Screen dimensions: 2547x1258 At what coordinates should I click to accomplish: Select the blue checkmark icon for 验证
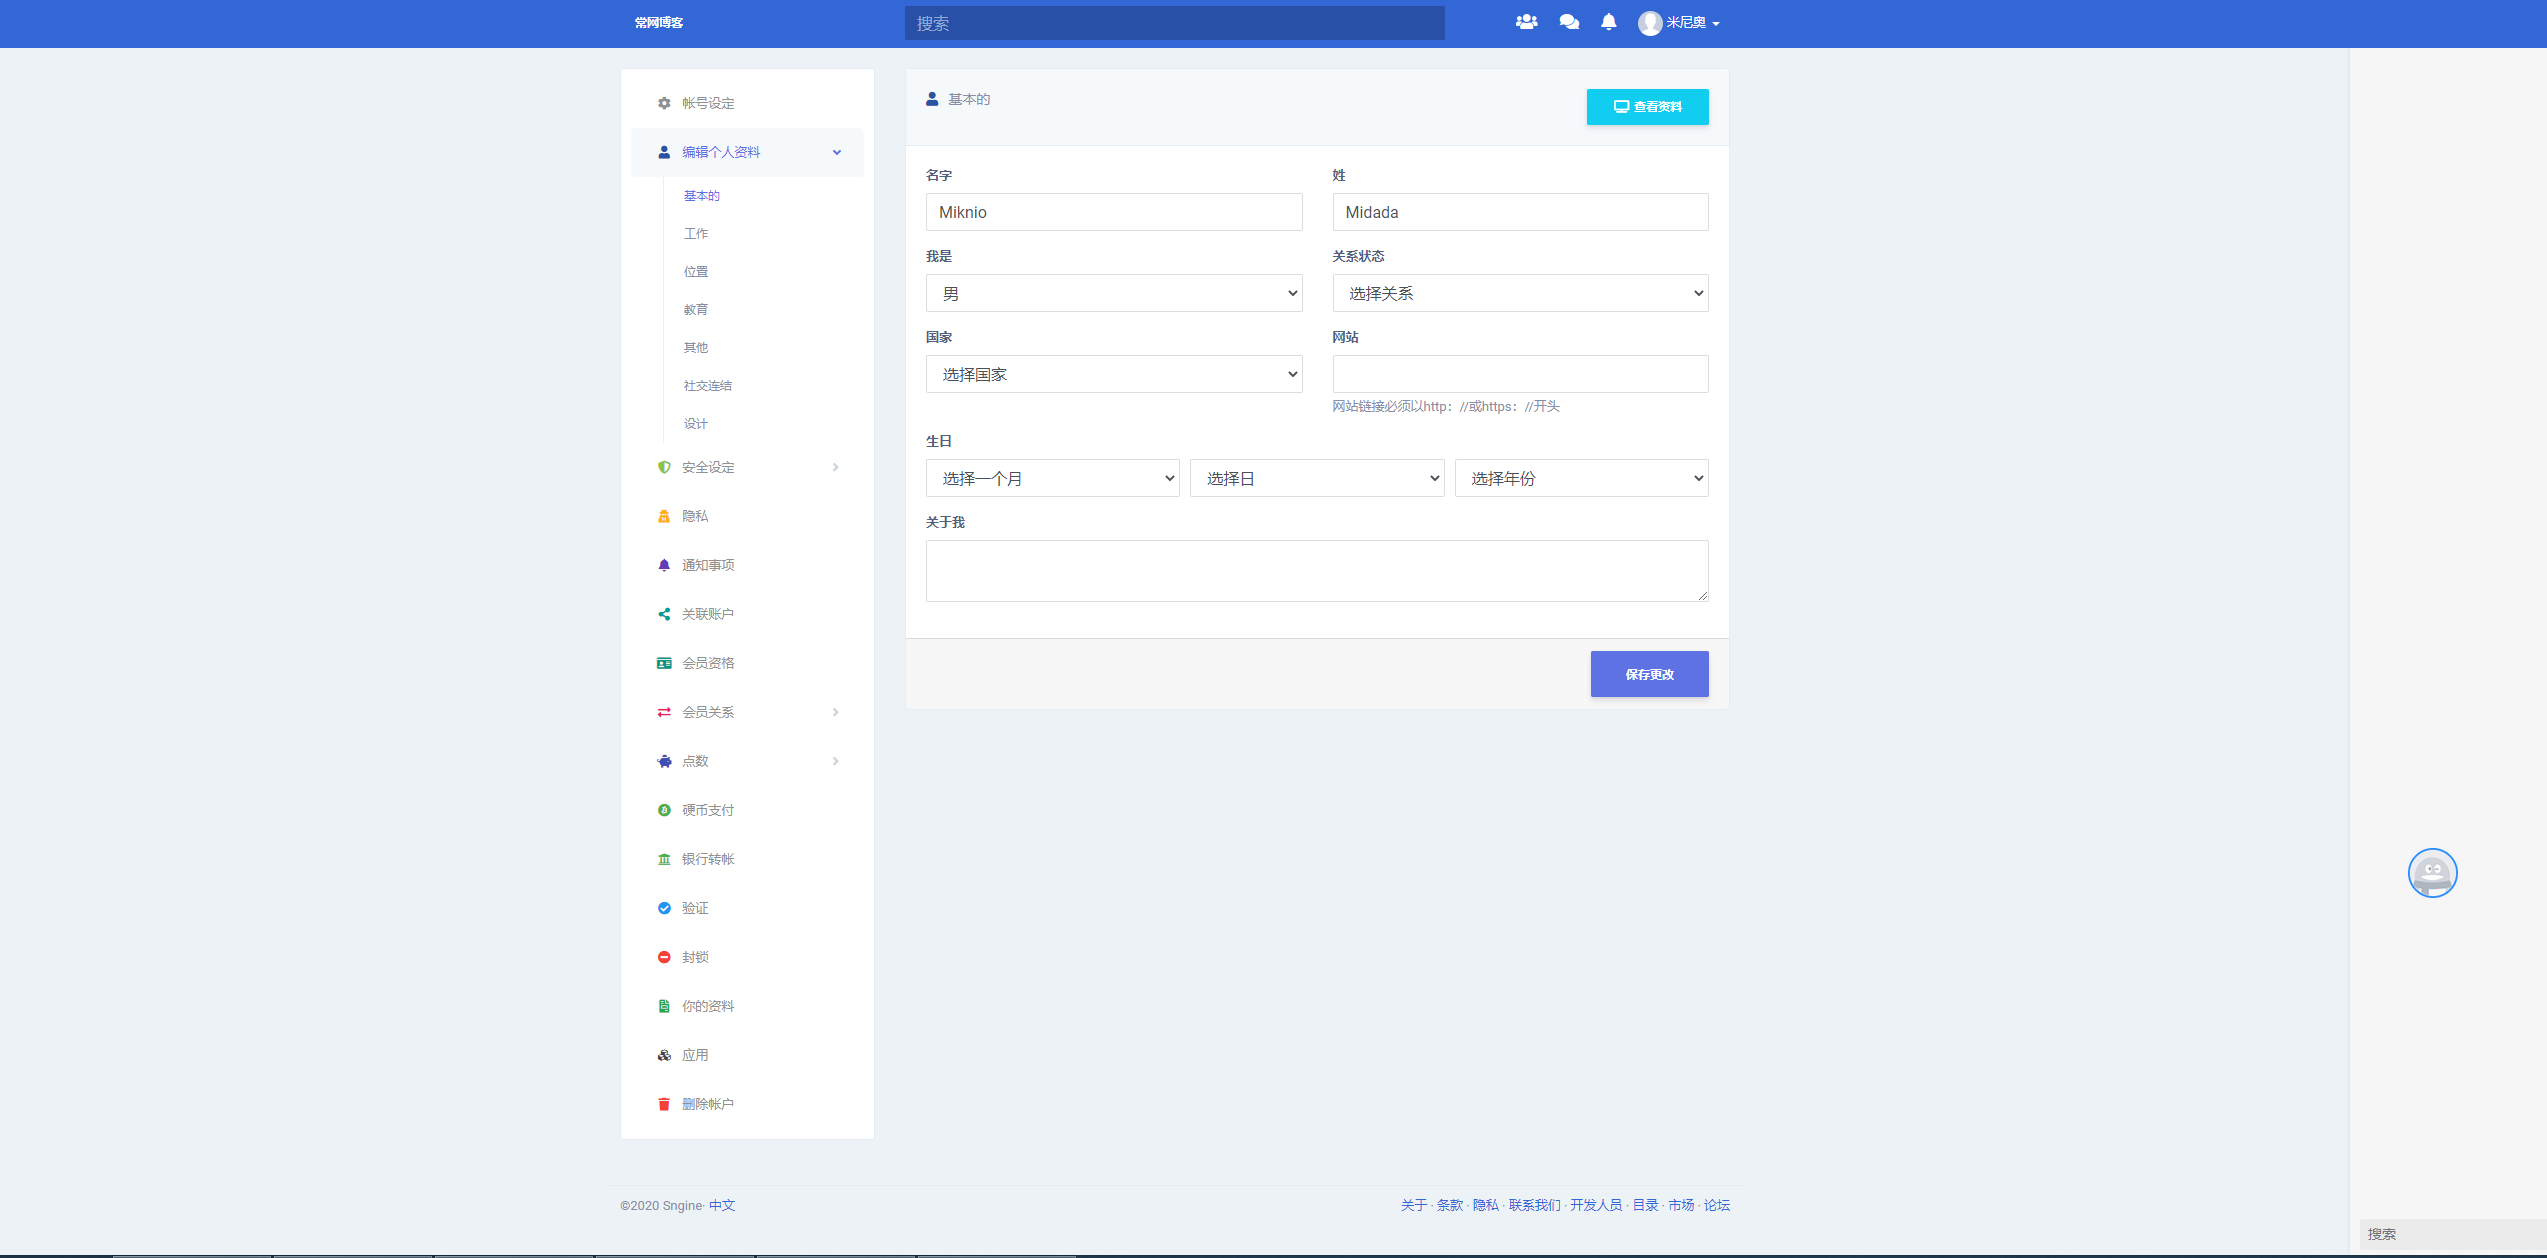[x=664, y=907]
